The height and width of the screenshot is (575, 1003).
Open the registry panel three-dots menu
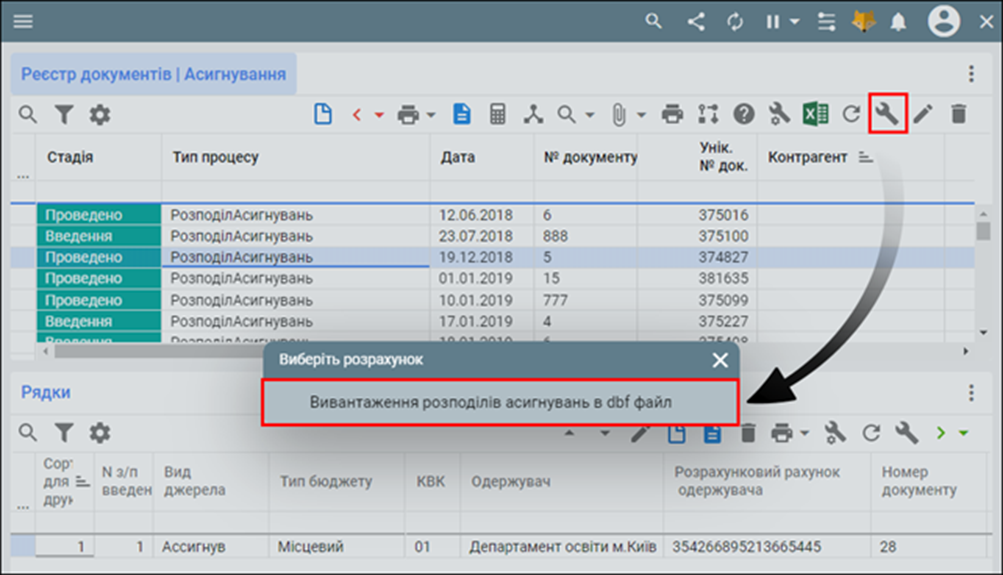(x=970, y=74)
